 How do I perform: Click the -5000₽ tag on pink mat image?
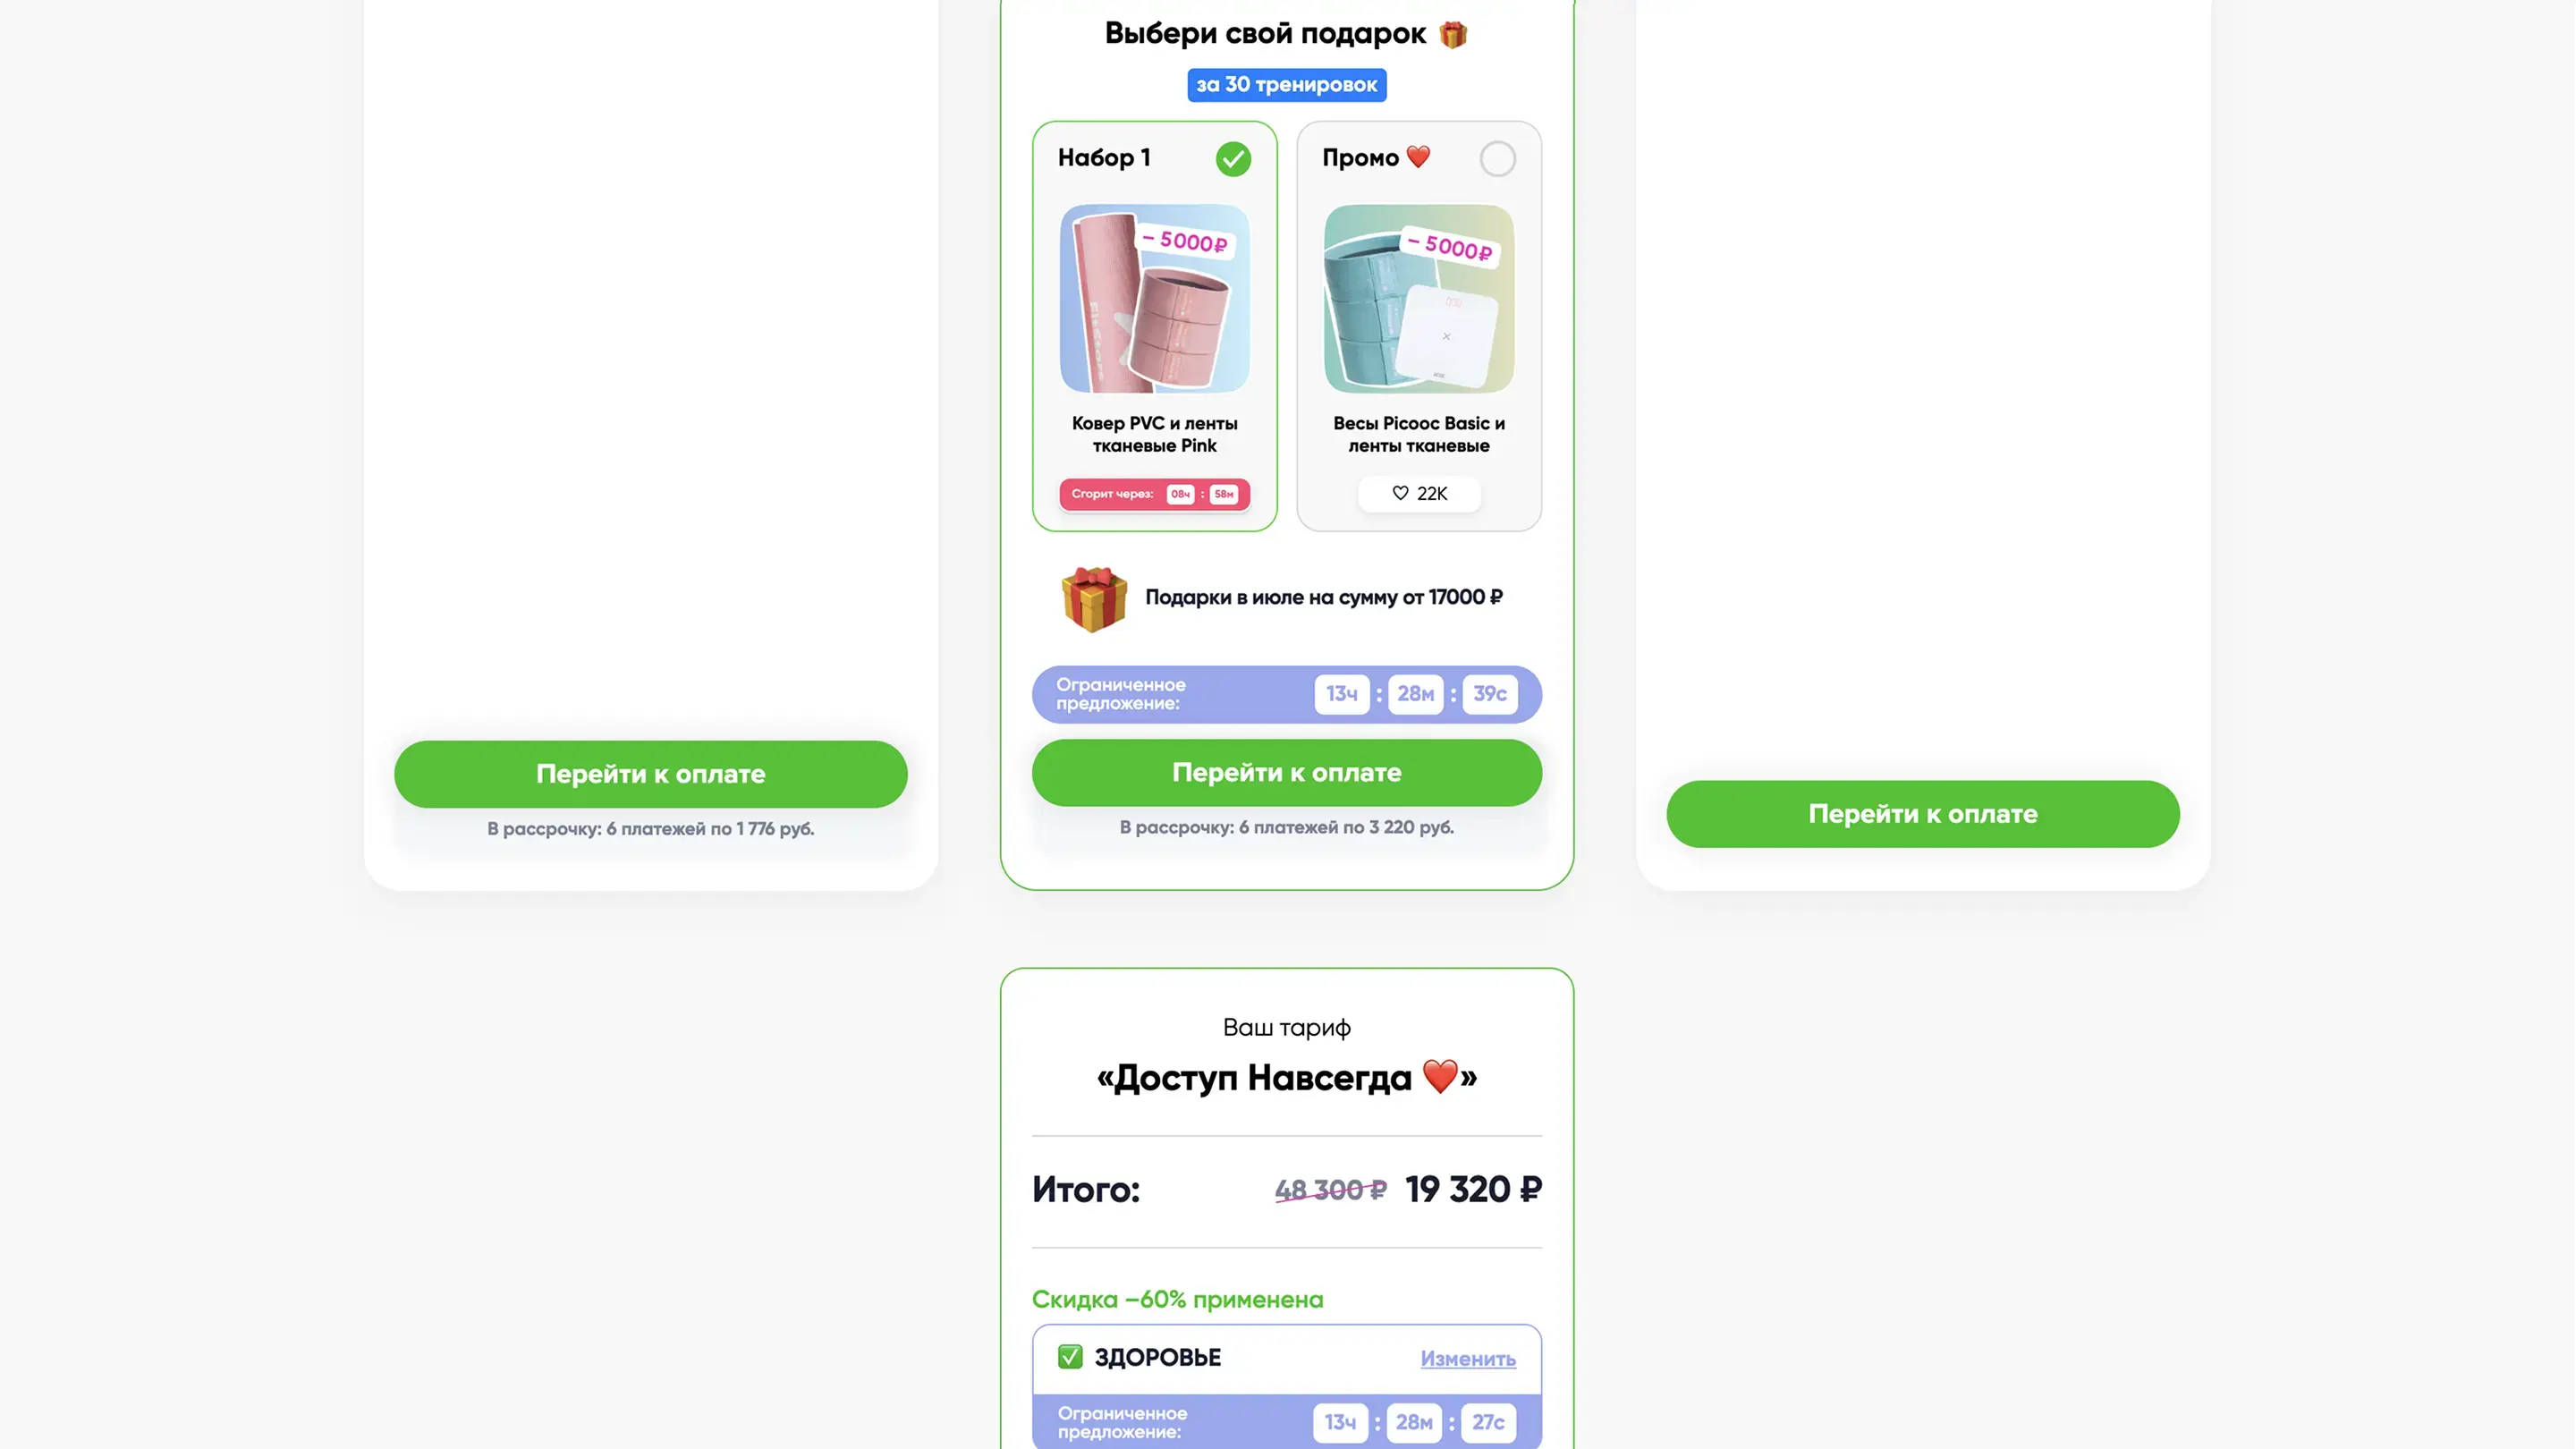[x=1185, y=241]
